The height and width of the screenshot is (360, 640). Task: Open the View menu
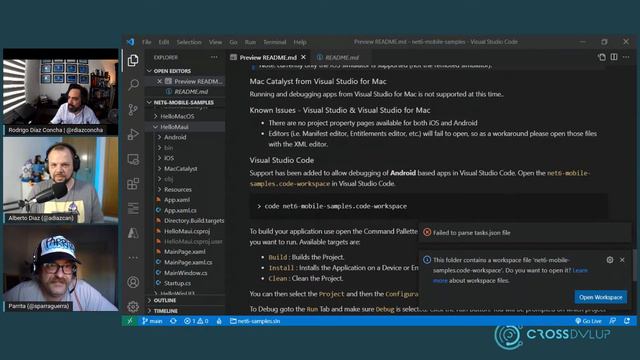pyautogui.click(x=216, y=42)
